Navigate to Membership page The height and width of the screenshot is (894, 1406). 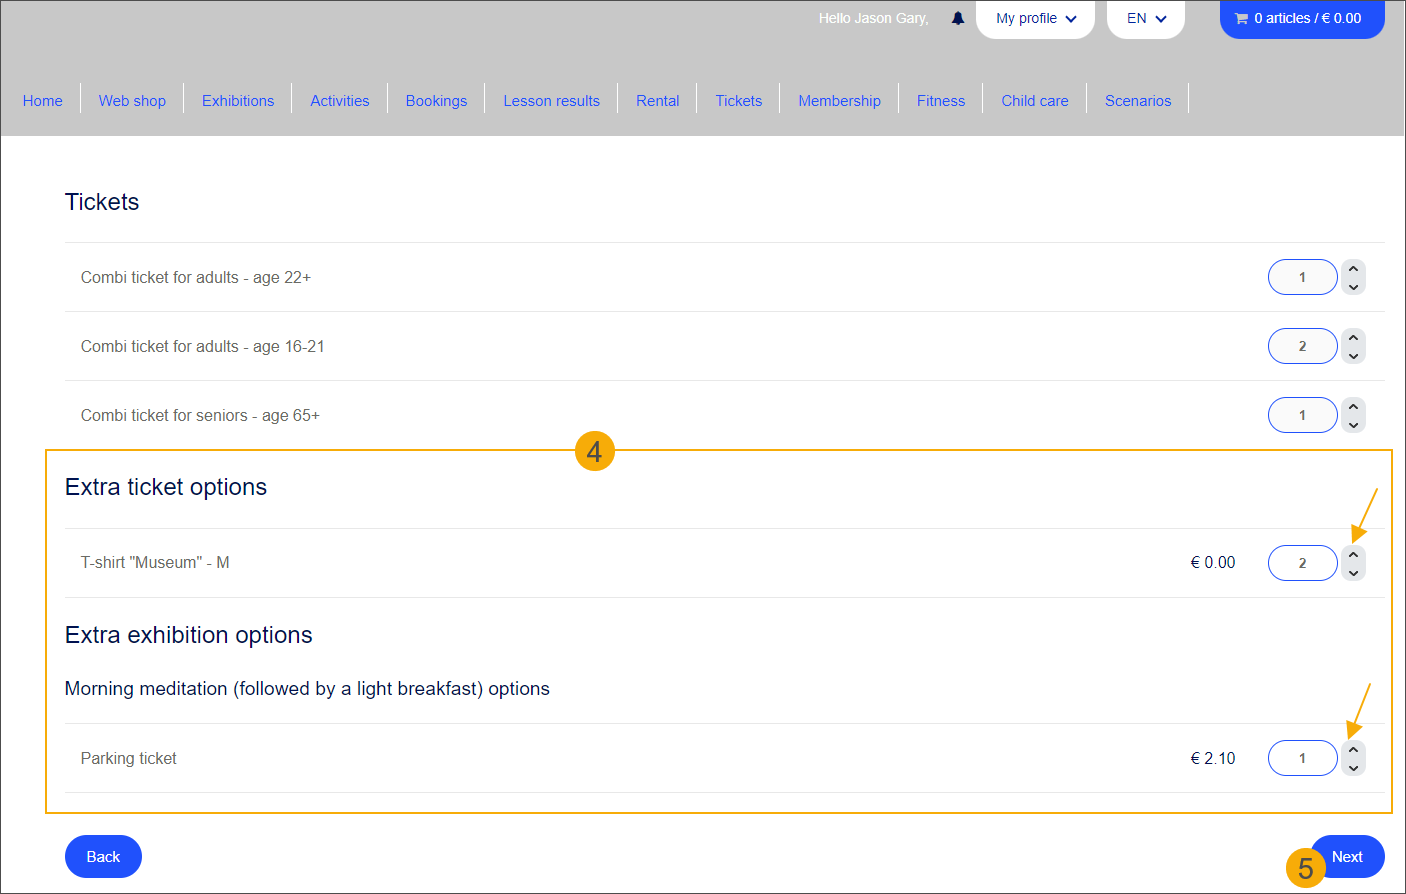[x=839, y=101]
